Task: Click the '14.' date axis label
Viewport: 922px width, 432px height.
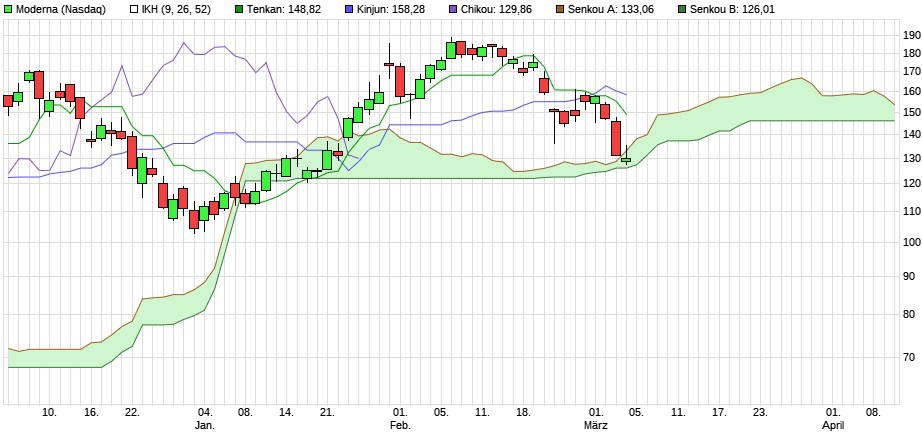Action: [x=286, y=412]
